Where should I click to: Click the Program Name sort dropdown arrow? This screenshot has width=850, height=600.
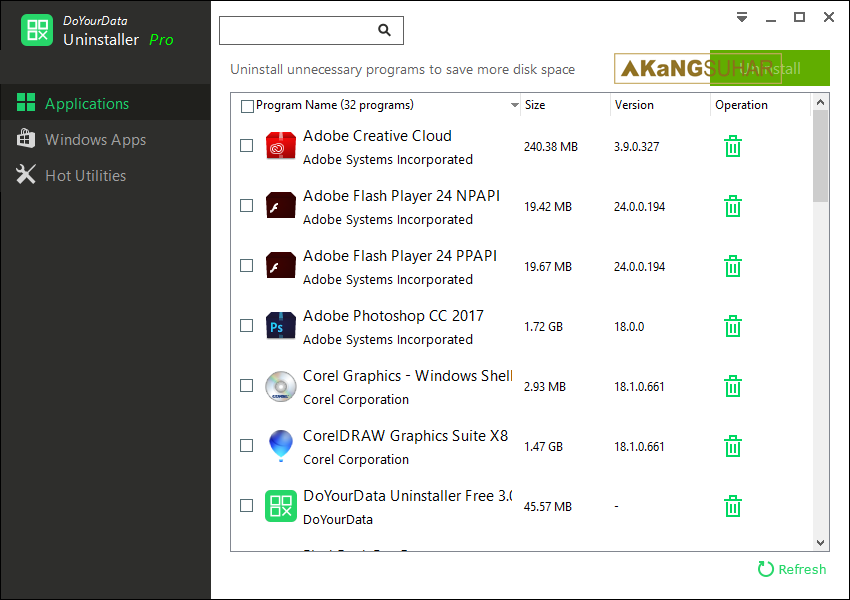514,105
